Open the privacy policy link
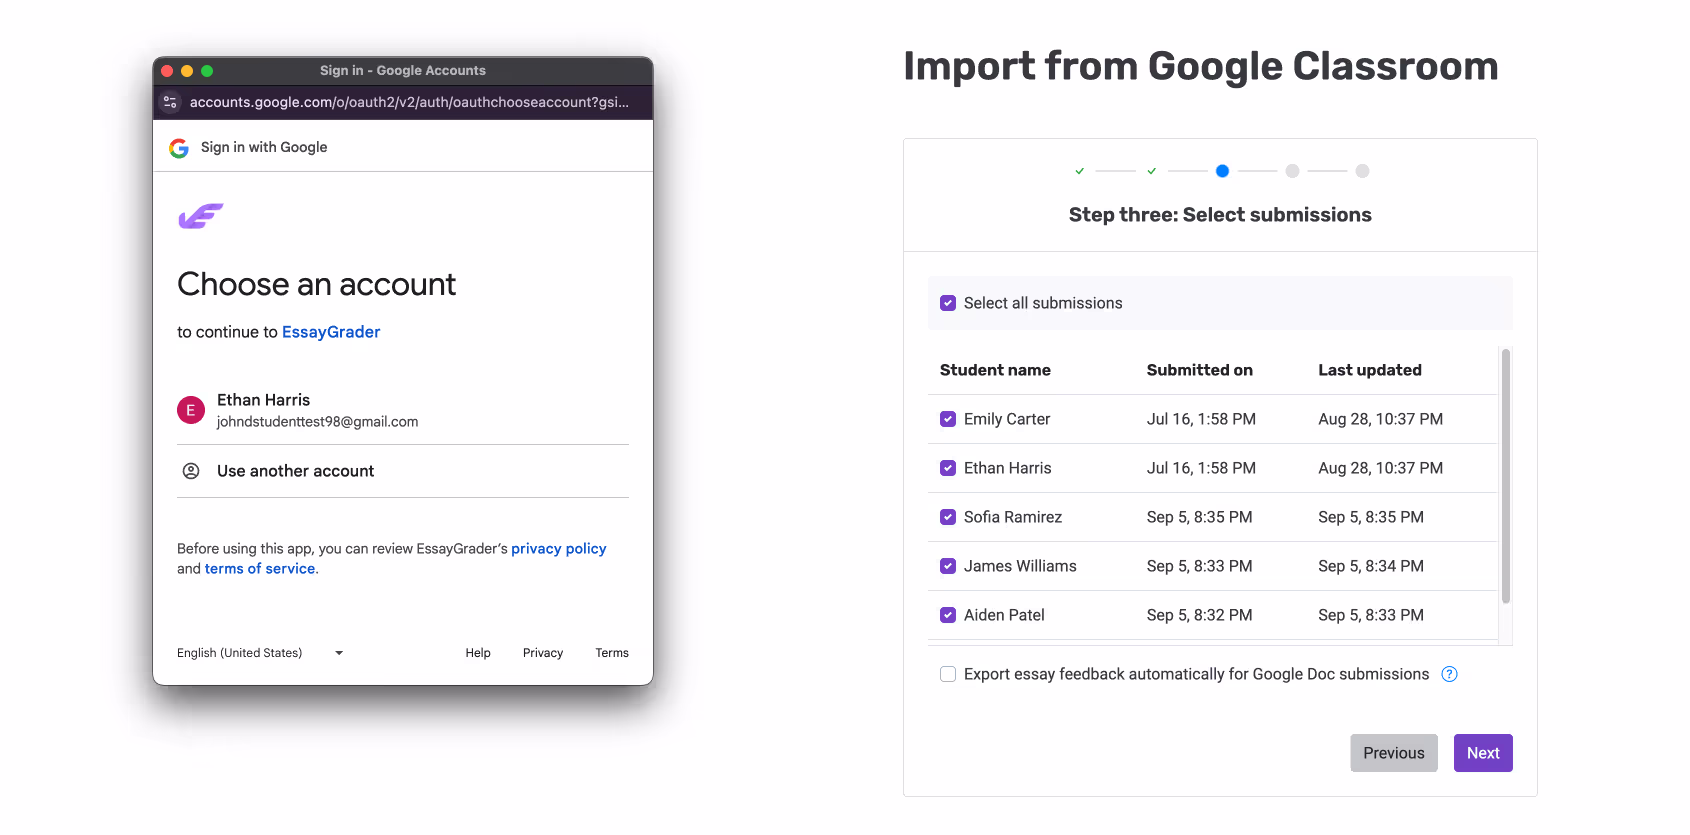 coord(559,549)
